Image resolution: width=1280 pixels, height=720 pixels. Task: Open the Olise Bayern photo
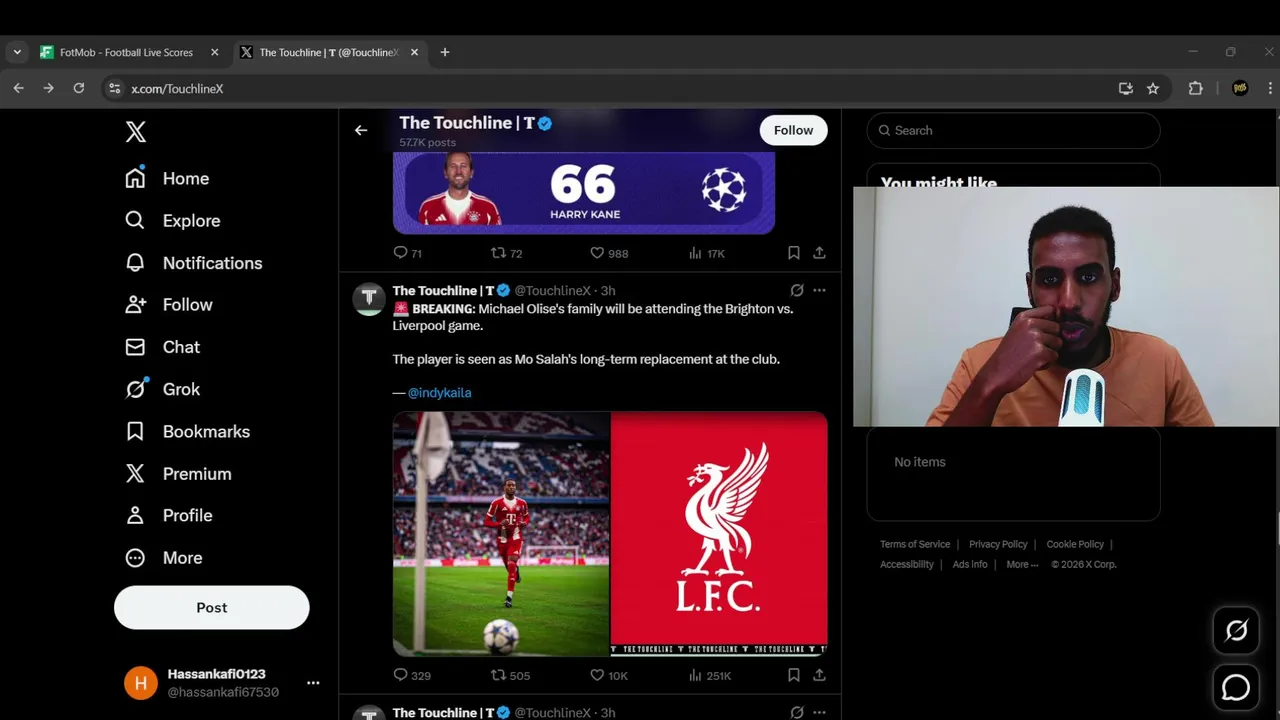pos(501,534)
